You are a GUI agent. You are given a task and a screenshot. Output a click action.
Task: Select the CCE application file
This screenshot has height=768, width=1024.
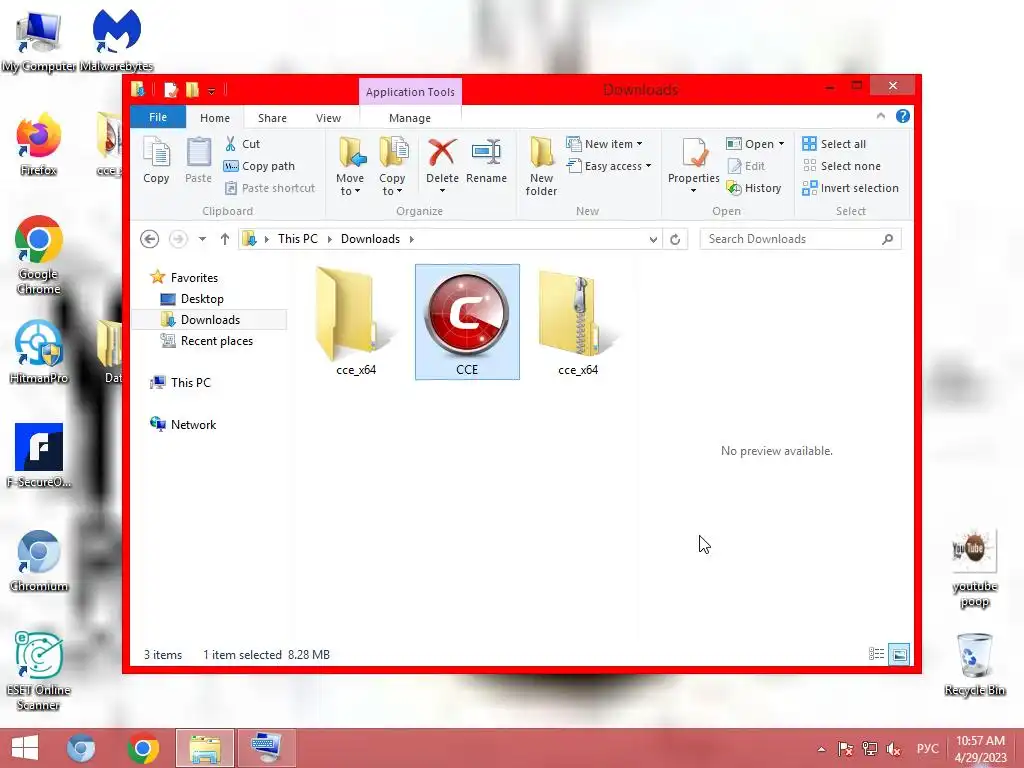(x=467, y=321)
